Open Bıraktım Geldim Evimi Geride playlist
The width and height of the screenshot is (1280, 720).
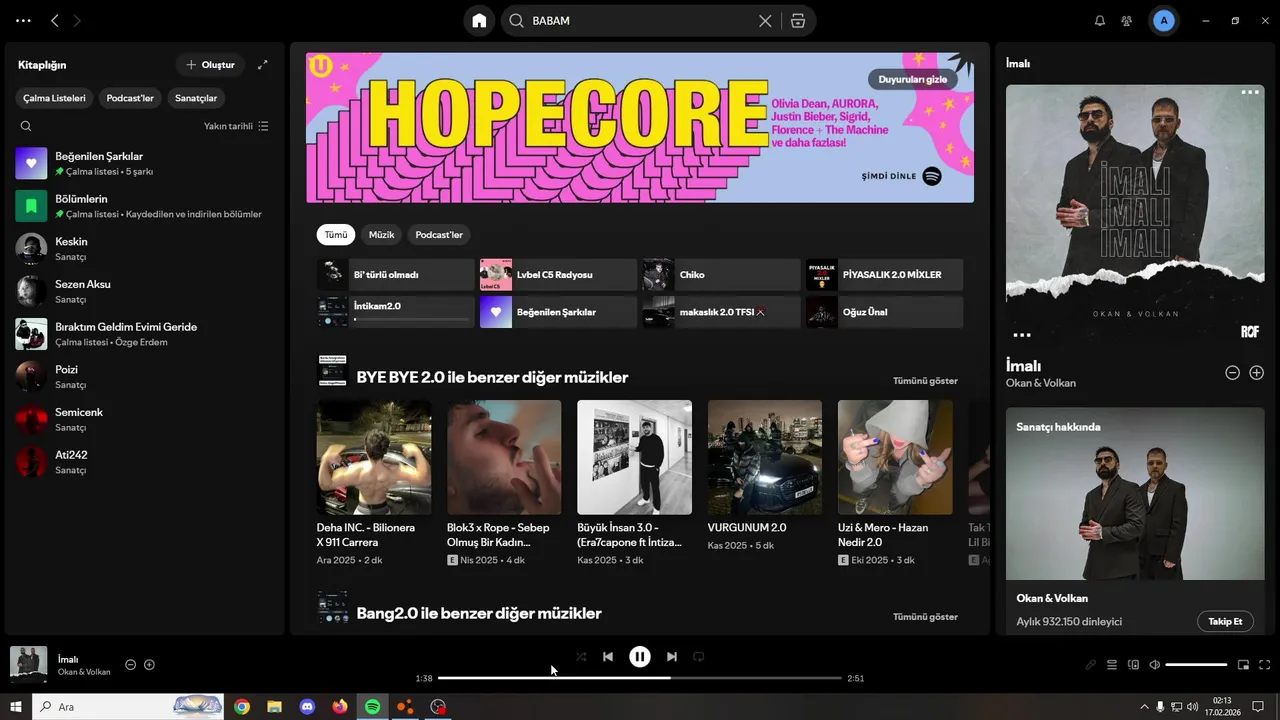[145, 334]
